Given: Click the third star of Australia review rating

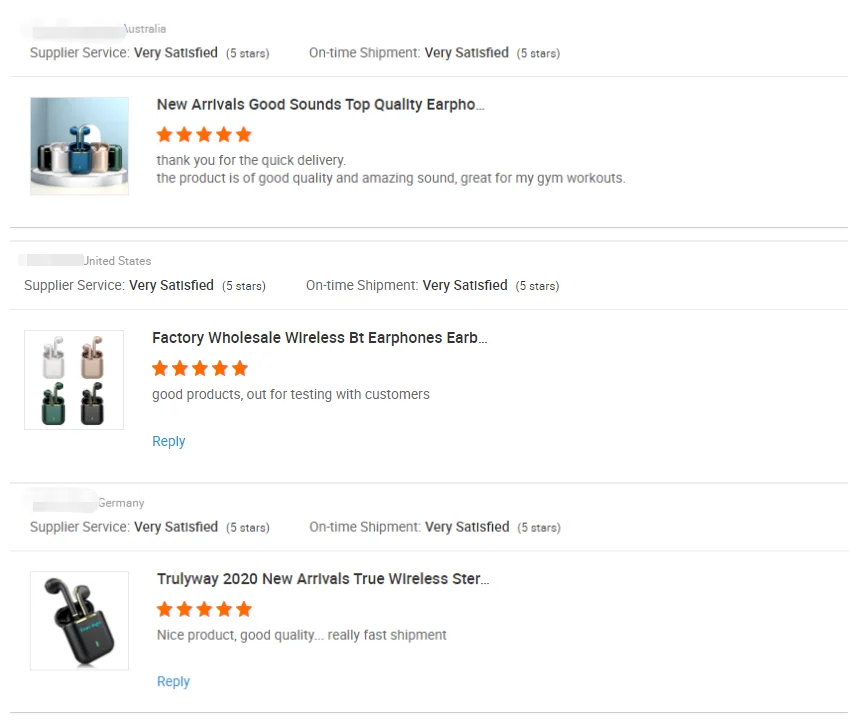Looking at the screenshot, I should pyautogui.click(x=204, y=134).
